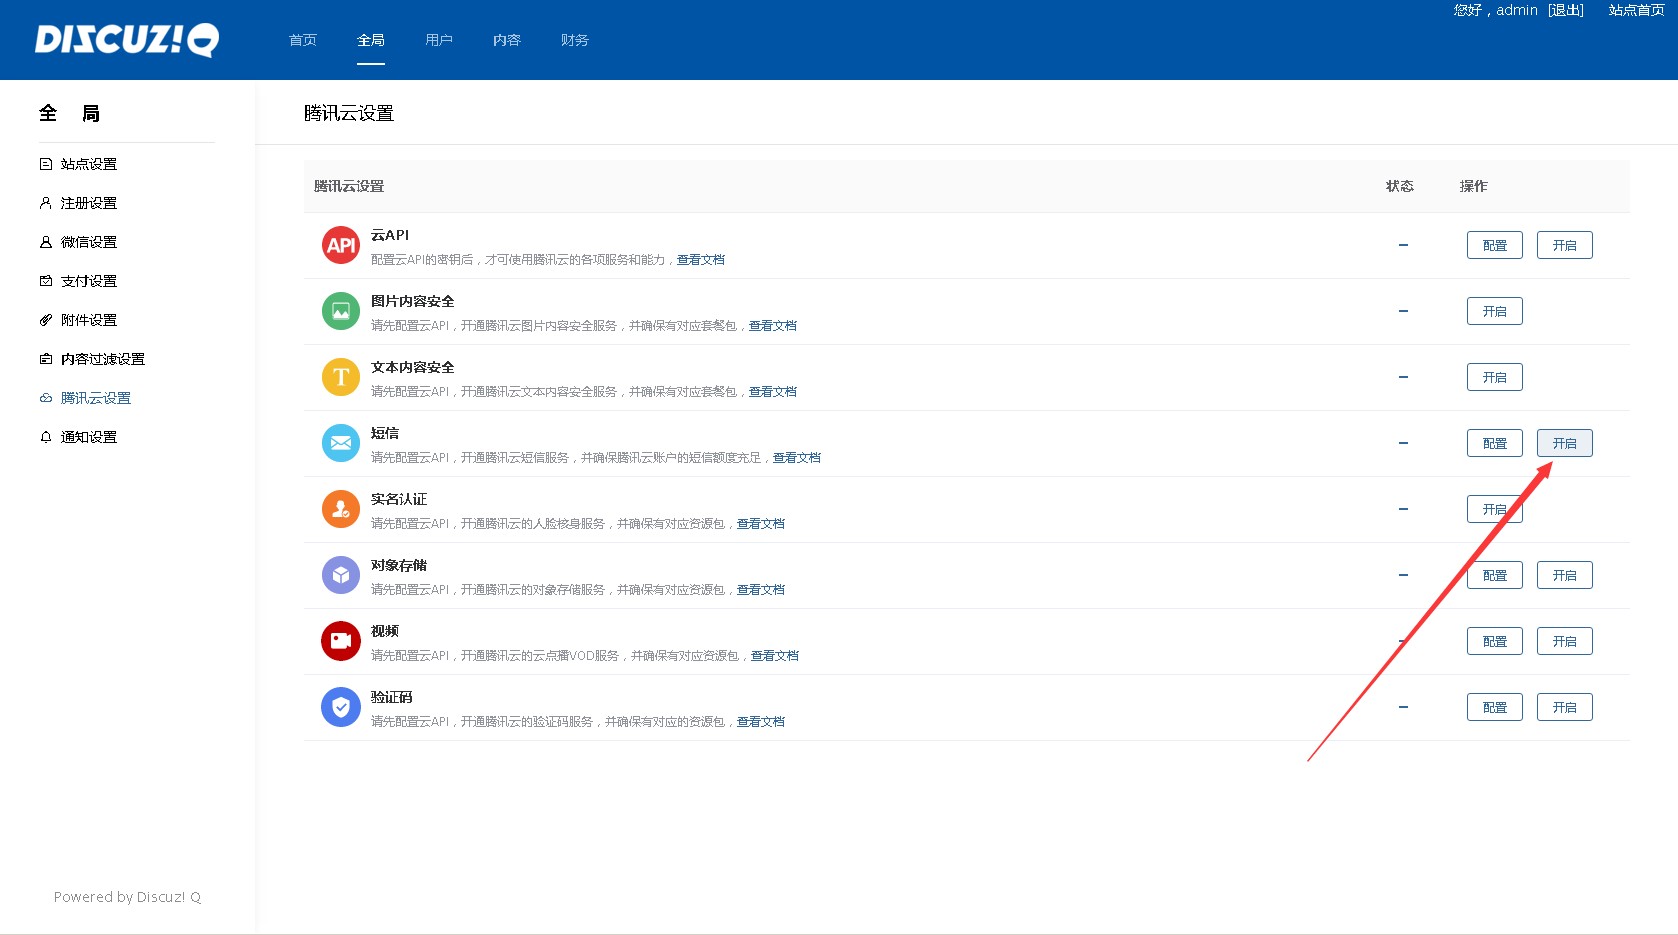This screenshot has height=935, width=1678.
Task: Open the 财务 top navigation tab
Action: point(575,40)
